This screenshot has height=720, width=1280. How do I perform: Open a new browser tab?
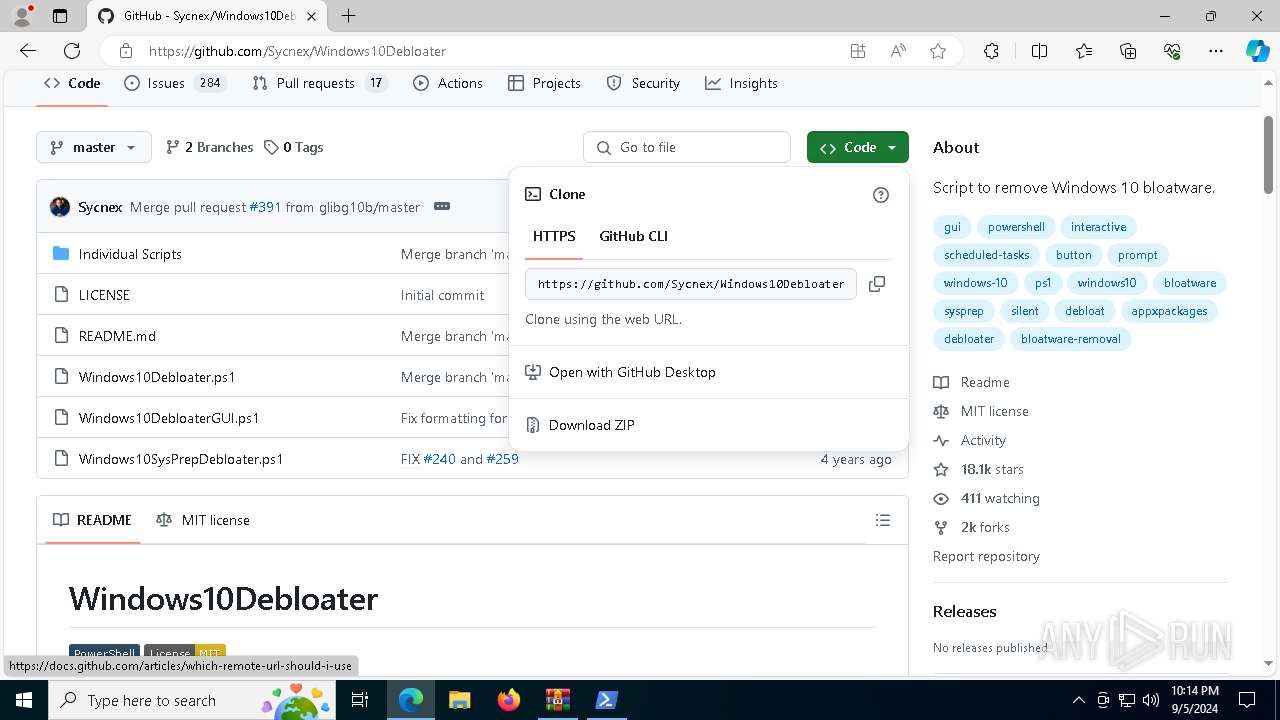(x=348, y=16)
